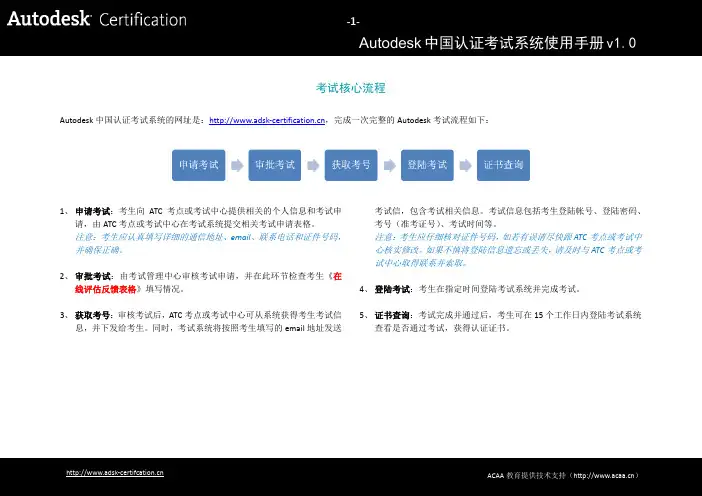Click the 考试核心流程 section heading
This screenshot has width=702, height=496.
click(x=351, y=89)
